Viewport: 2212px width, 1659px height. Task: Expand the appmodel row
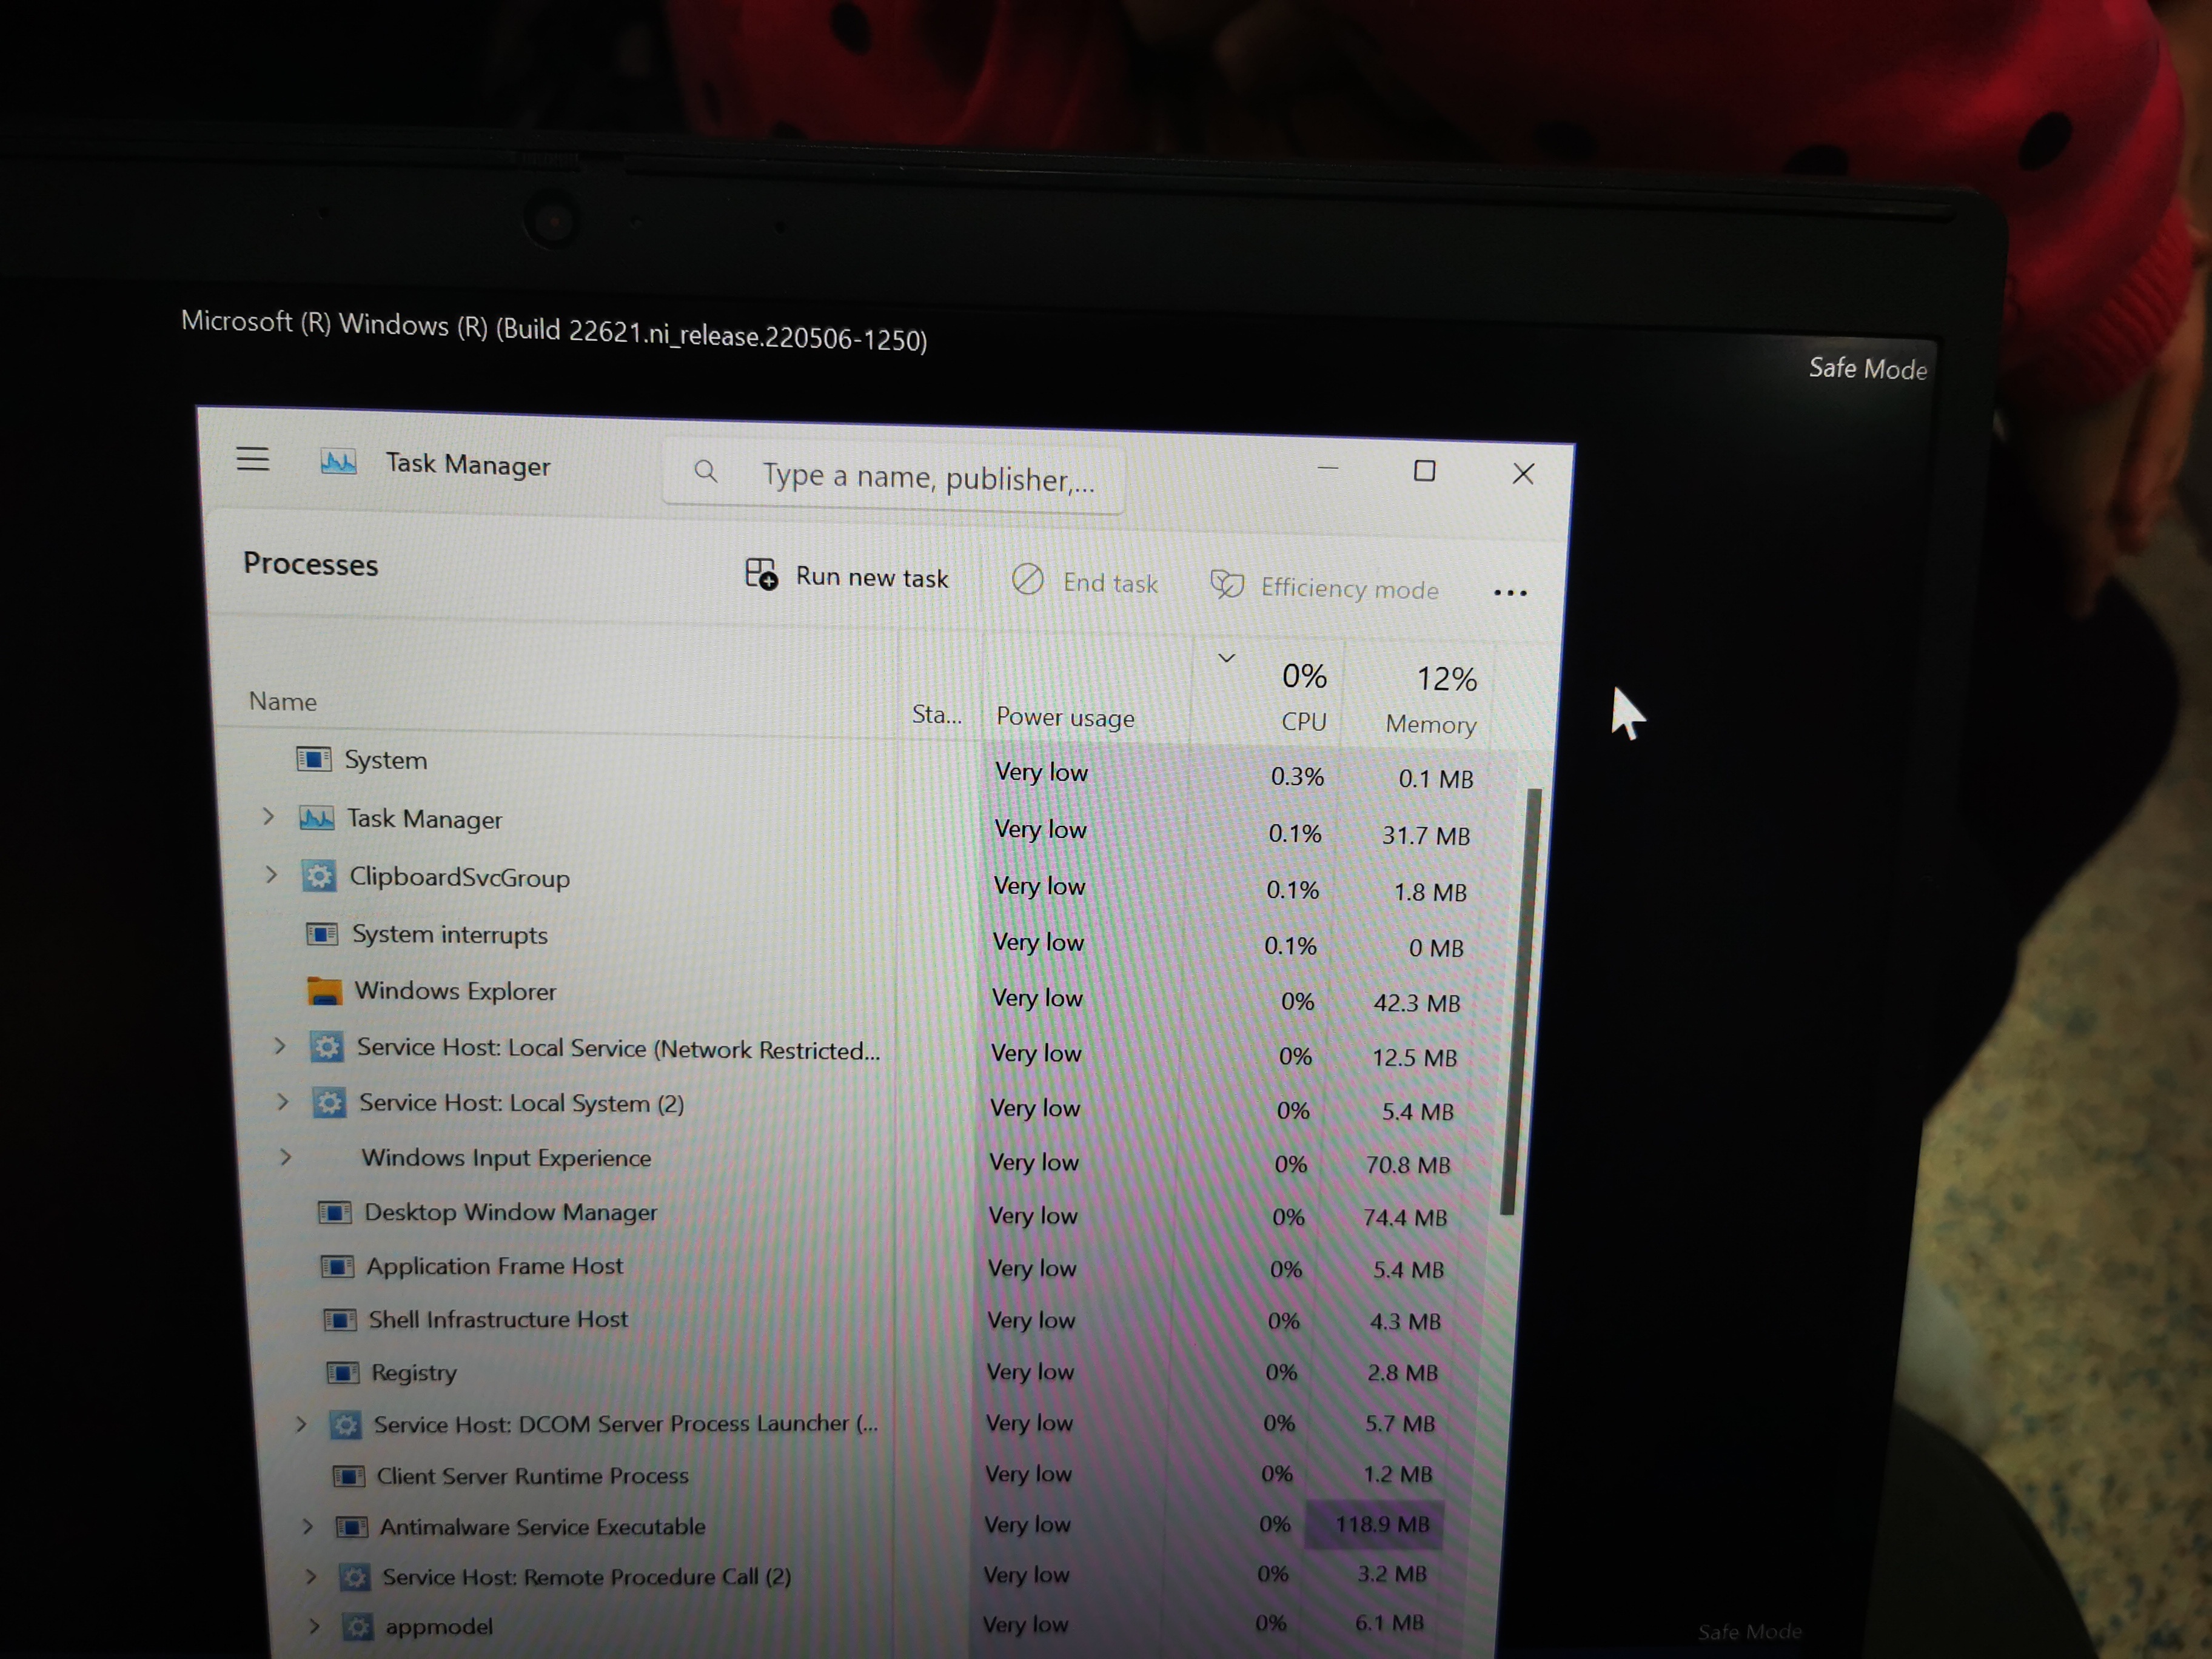pos(314,1626)
